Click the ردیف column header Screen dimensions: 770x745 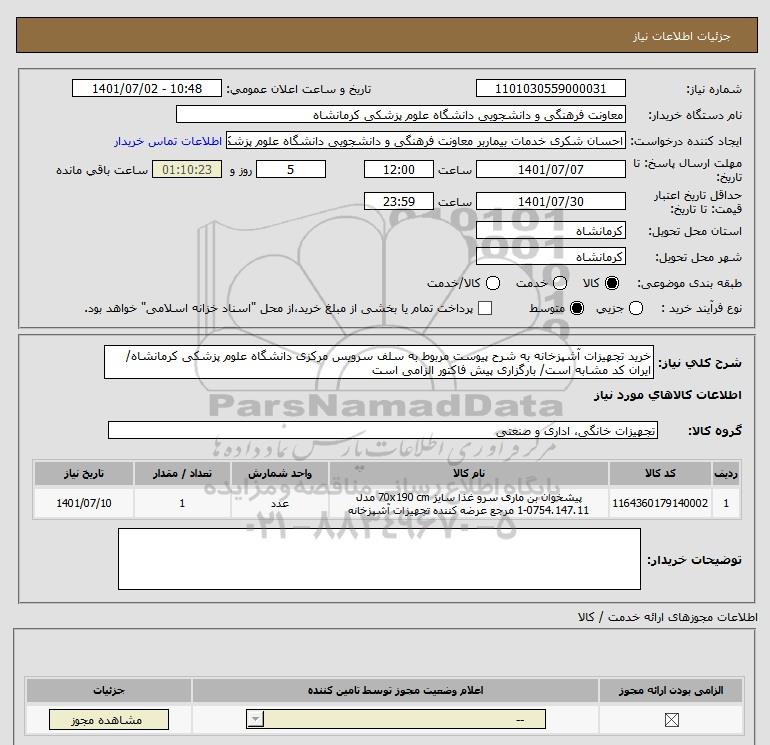coord(726,473)
